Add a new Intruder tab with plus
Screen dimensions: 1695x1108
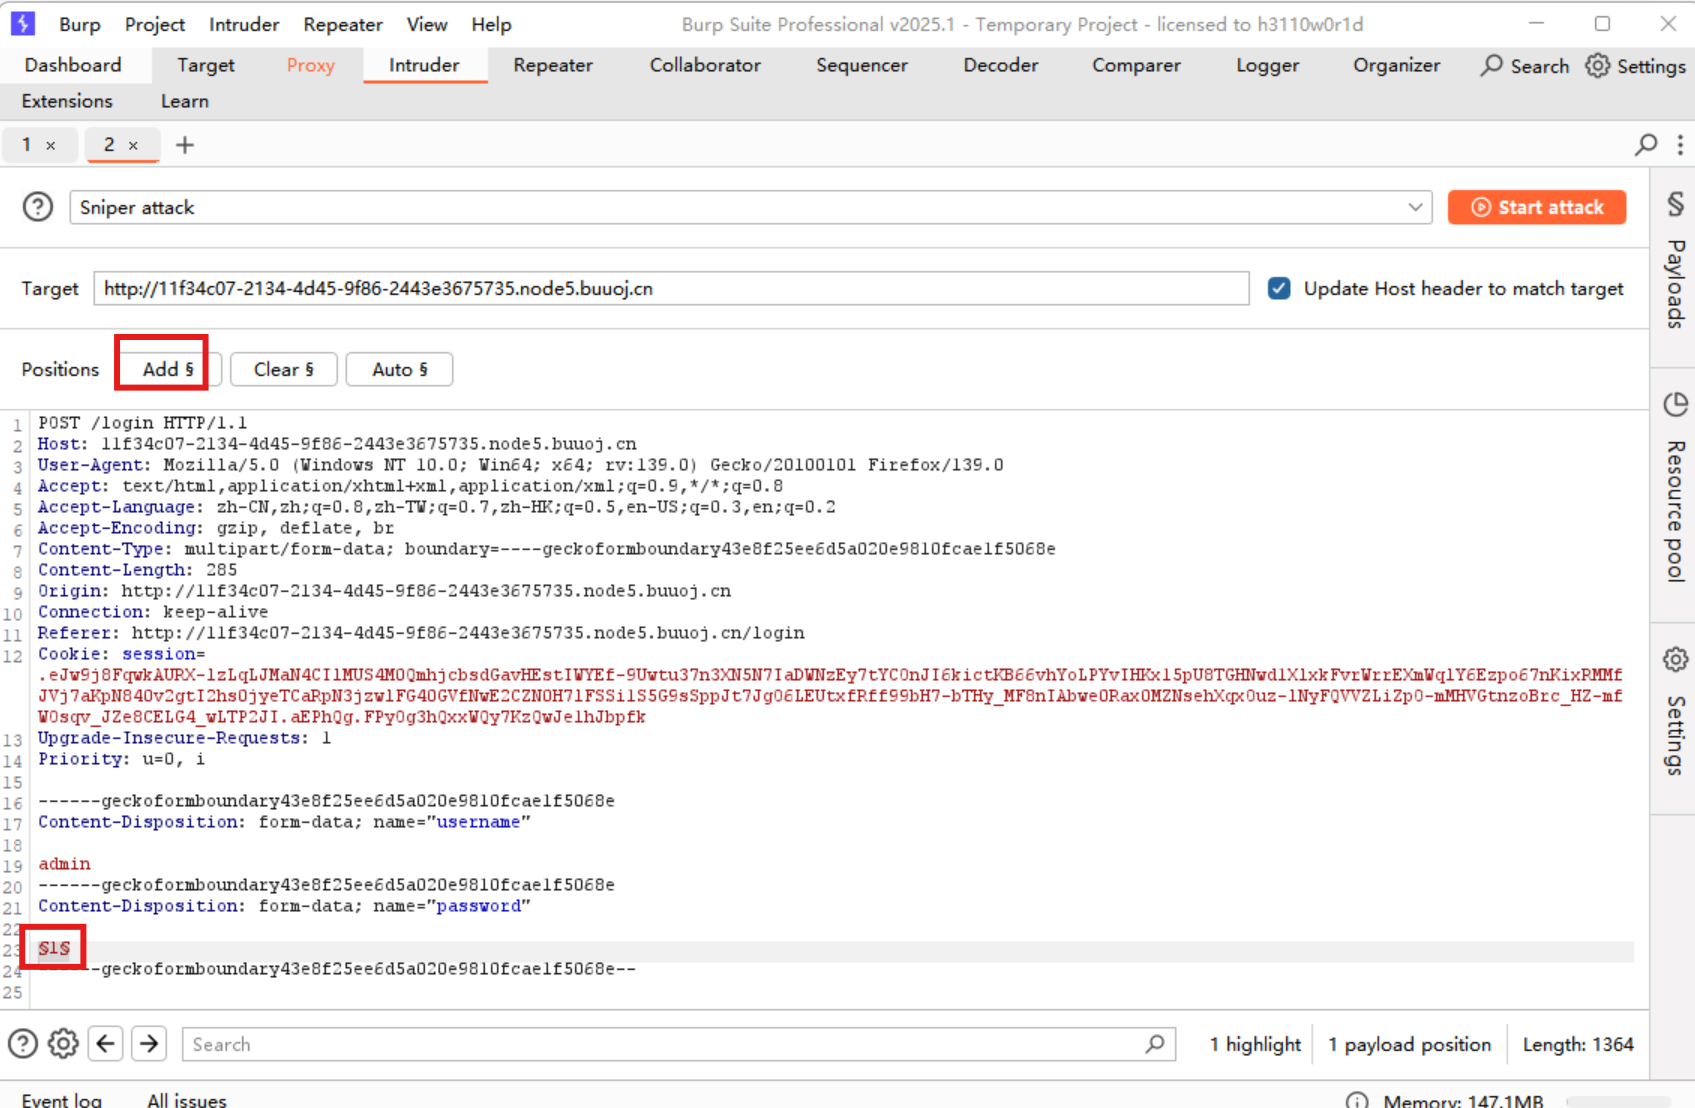tap(185, 145)
